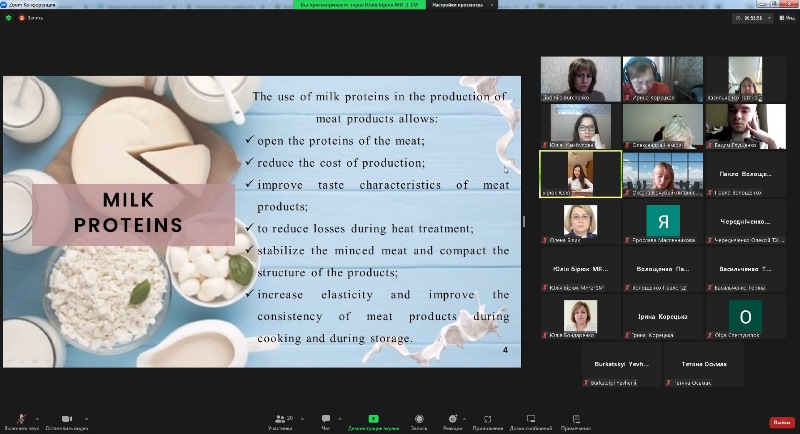Open the Приложения apps icon
The image size is (800, 434).
pyautogui.click(x=487, y=419)
